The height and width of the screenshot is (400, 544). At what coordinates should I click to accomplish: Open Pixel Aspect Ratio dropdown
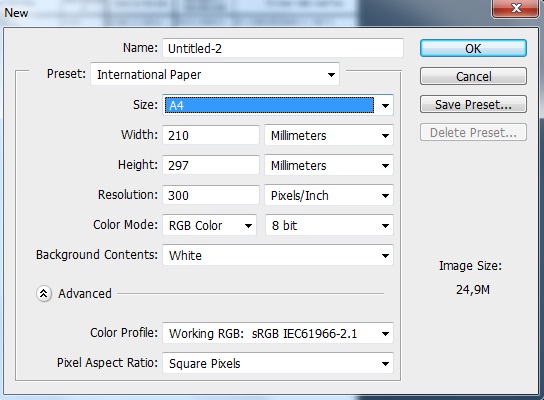[278, 363]
